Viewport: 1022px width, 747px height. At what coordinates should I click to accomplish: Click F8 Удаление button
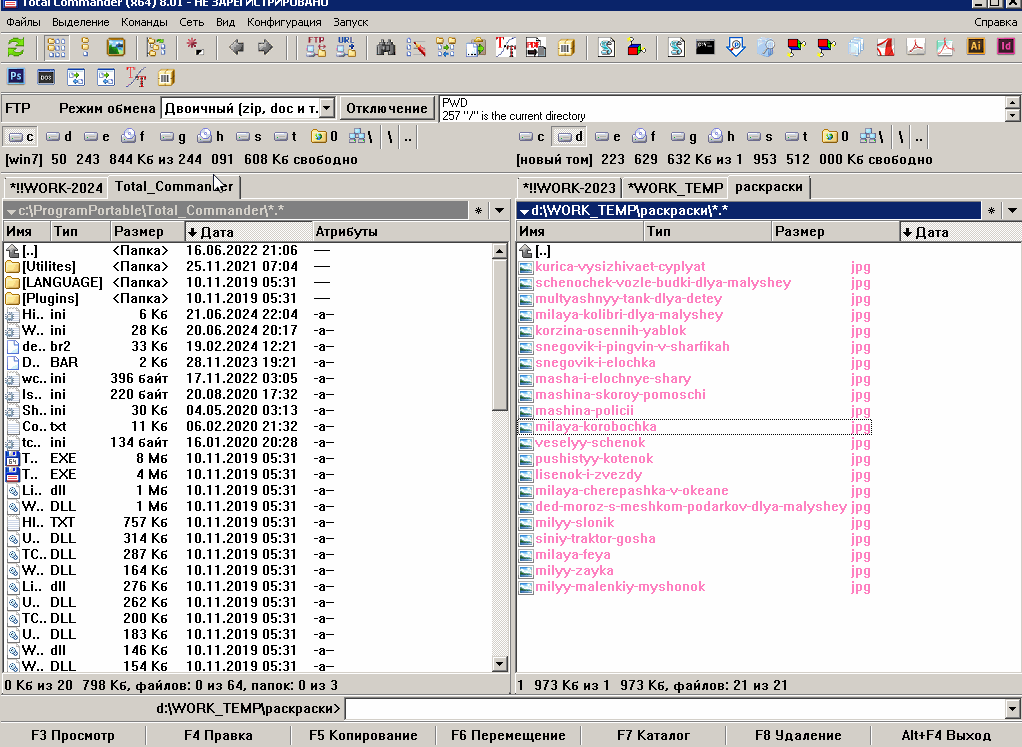coord(798,735)
